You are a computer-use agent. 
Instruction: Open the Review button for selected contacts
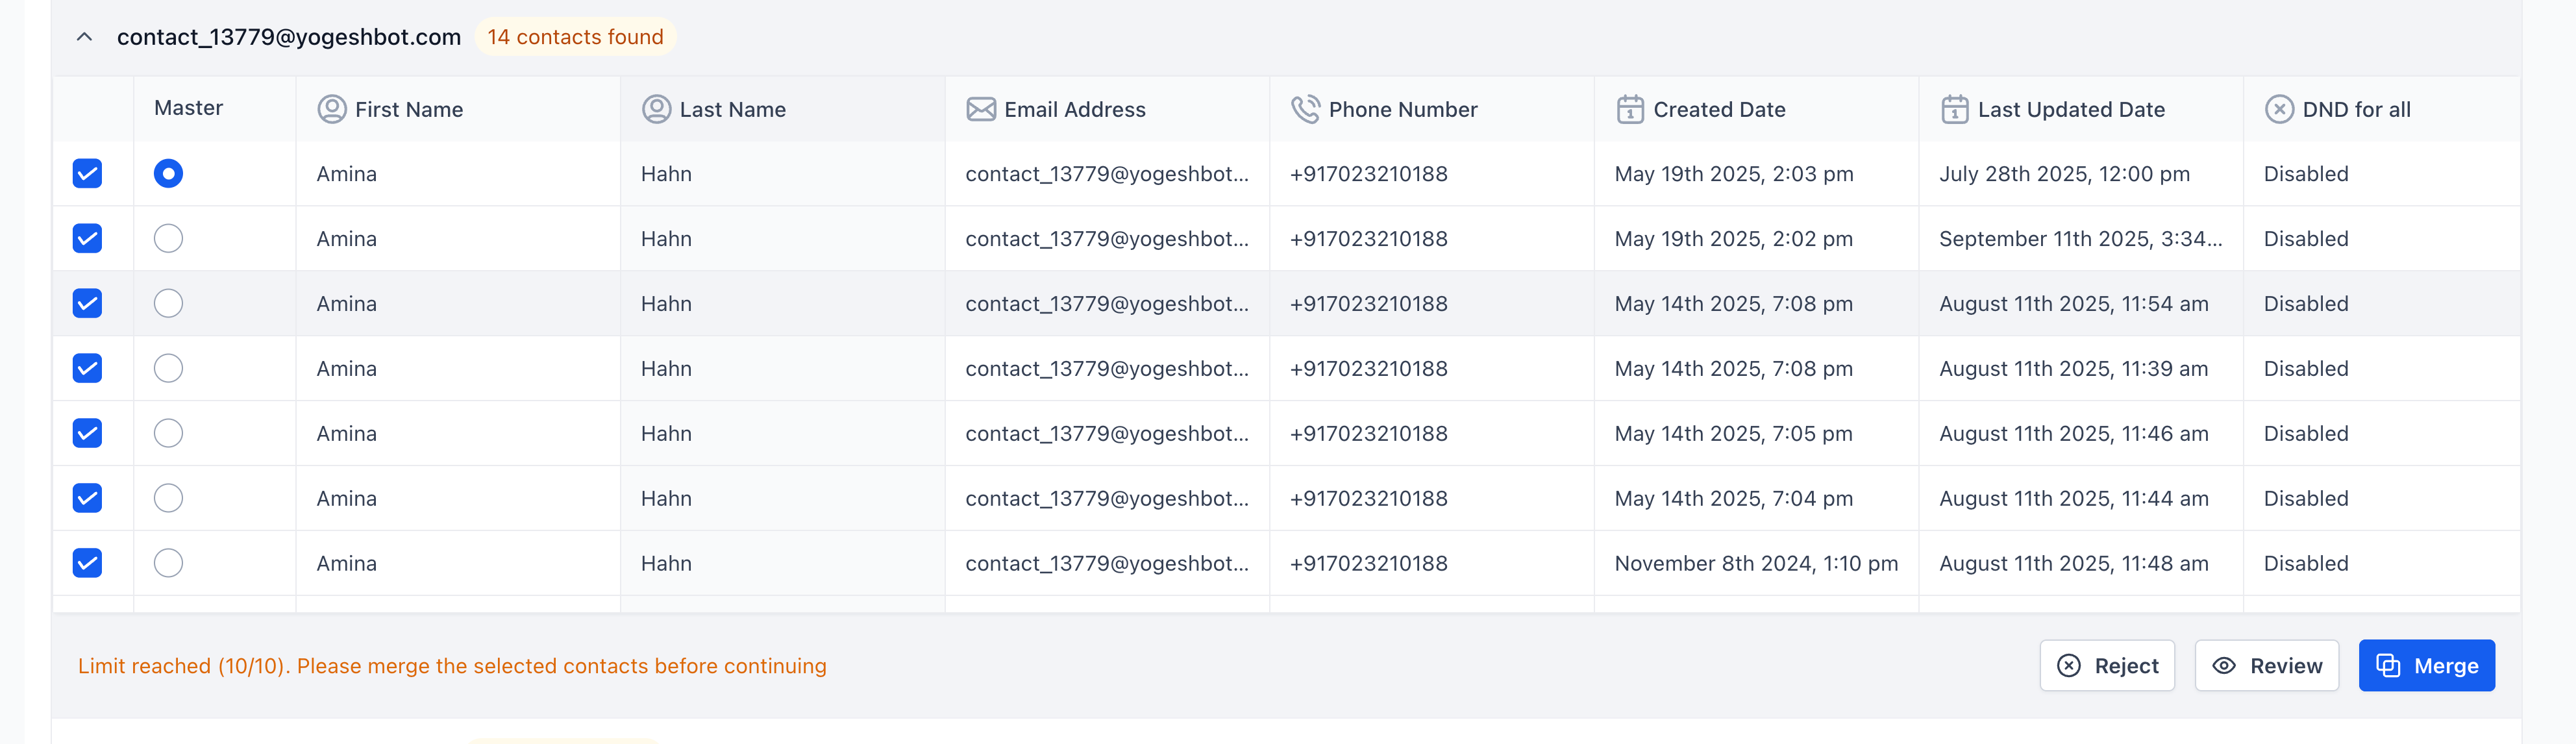[x=2266, y=666]
